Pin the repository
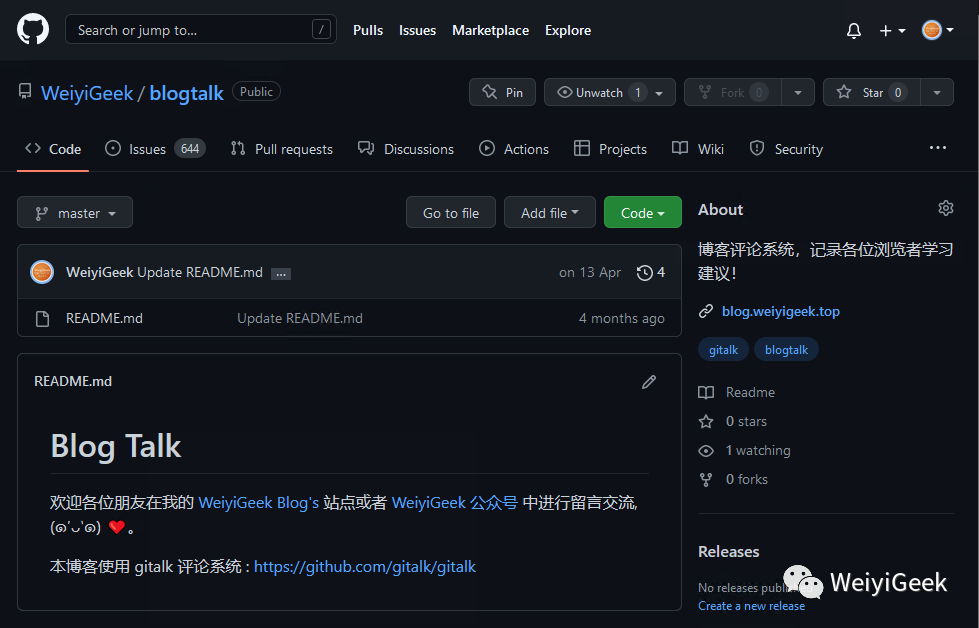979x628 pixels. click(502, 92)
